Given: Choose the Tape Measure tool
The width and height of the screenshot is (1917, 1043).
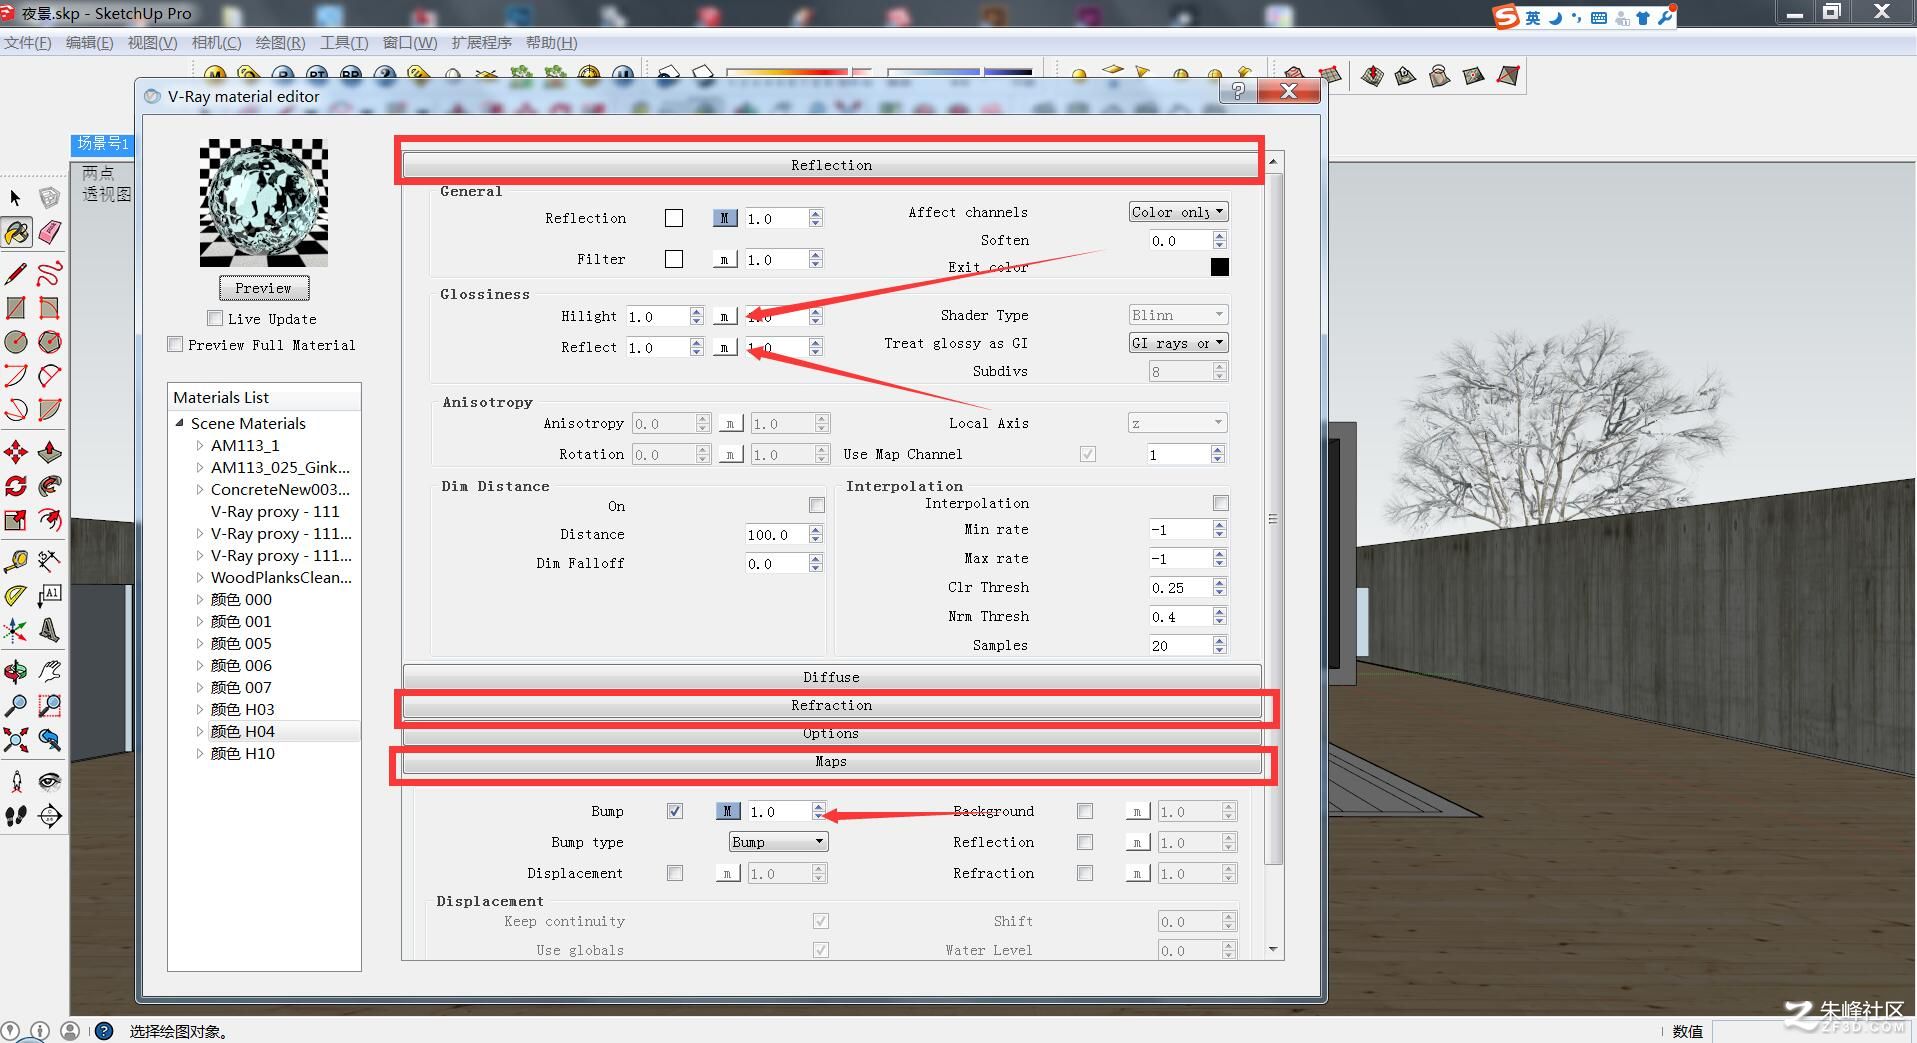Looking at the screenshot, I should click(15, 561).
